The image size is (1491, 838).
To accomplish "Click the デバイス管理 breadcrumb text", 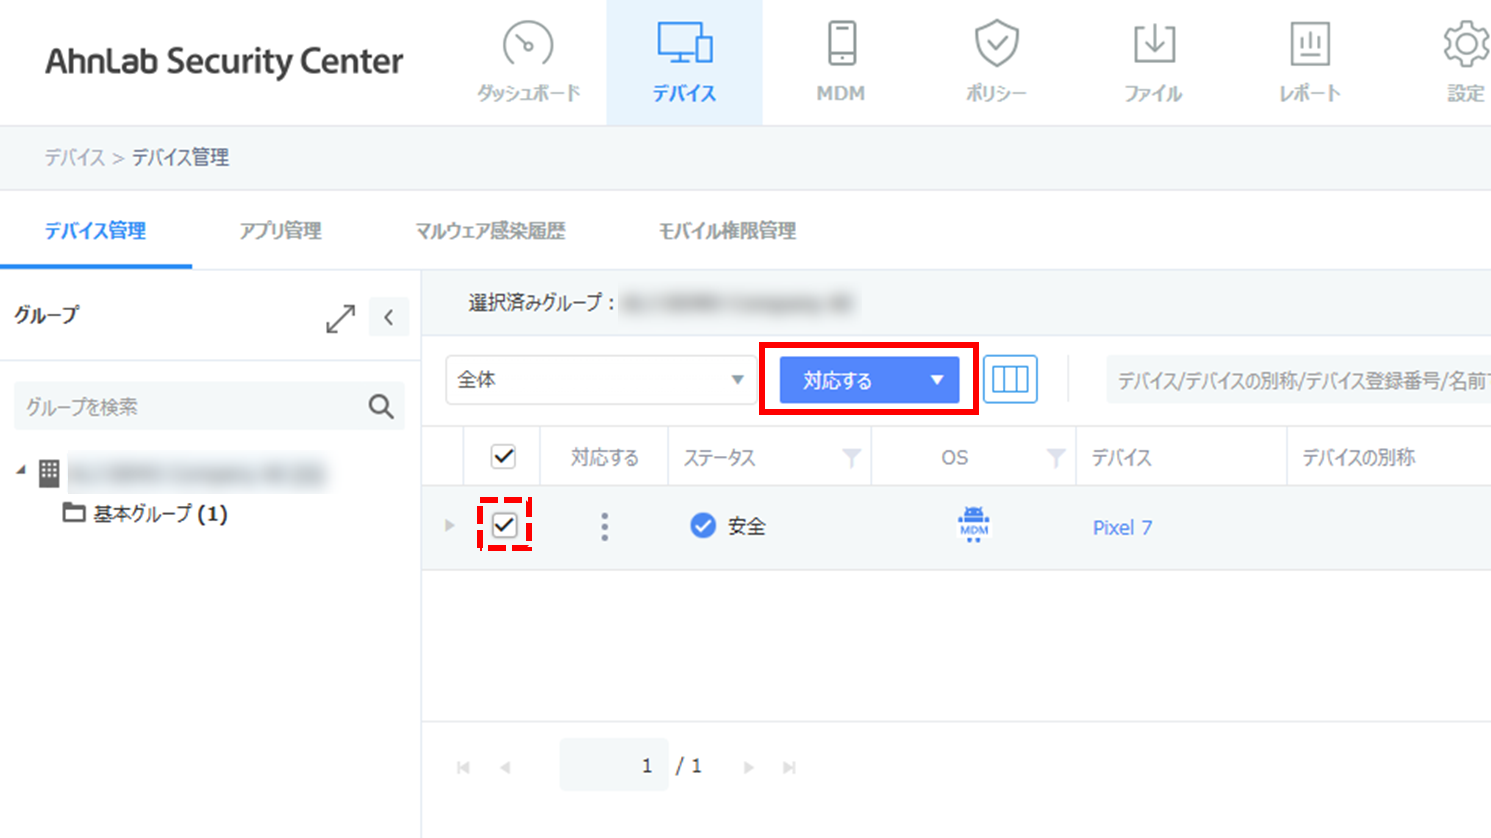I will tap(180, 157).
